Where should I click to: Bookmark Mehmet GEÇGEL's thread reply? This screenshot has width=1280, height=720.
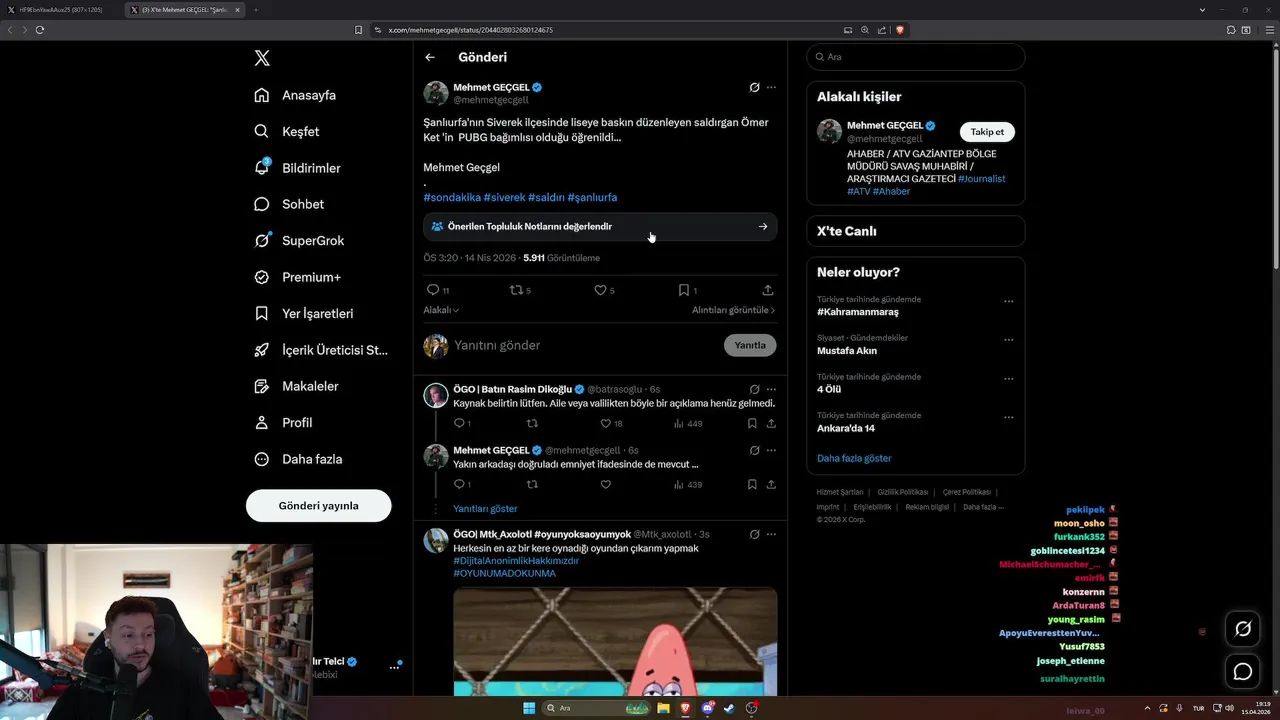752,485
